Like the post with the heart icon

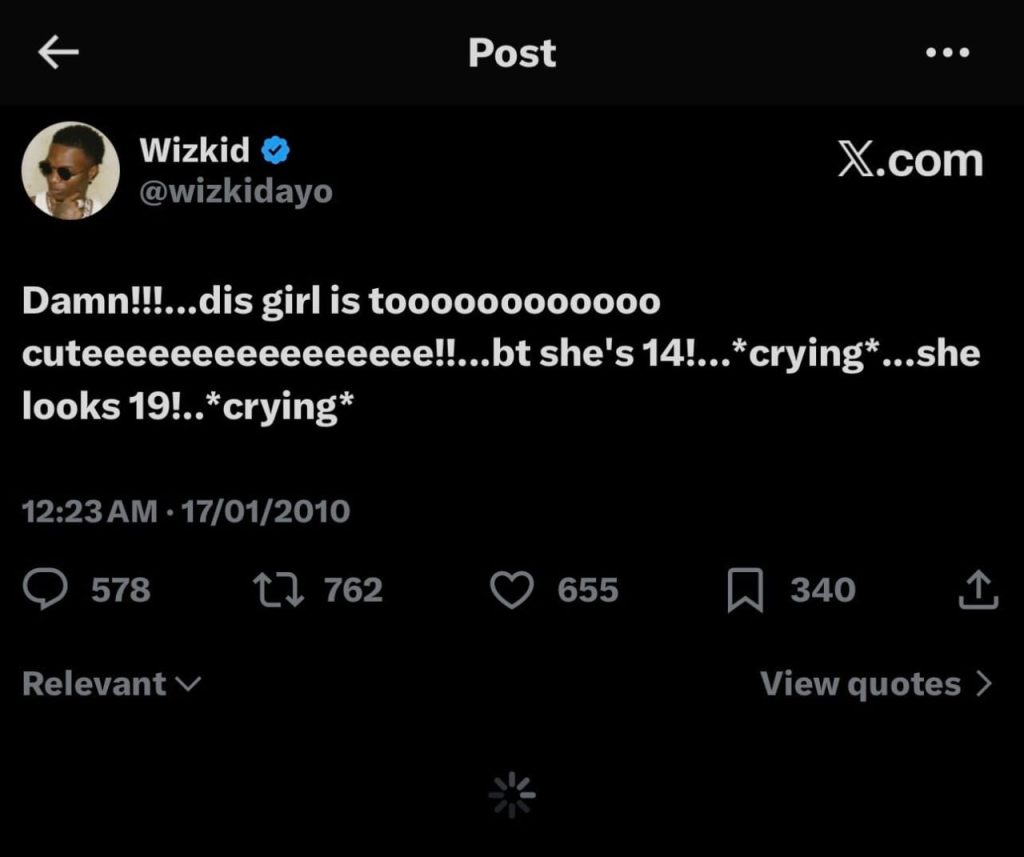click(512, 590)
